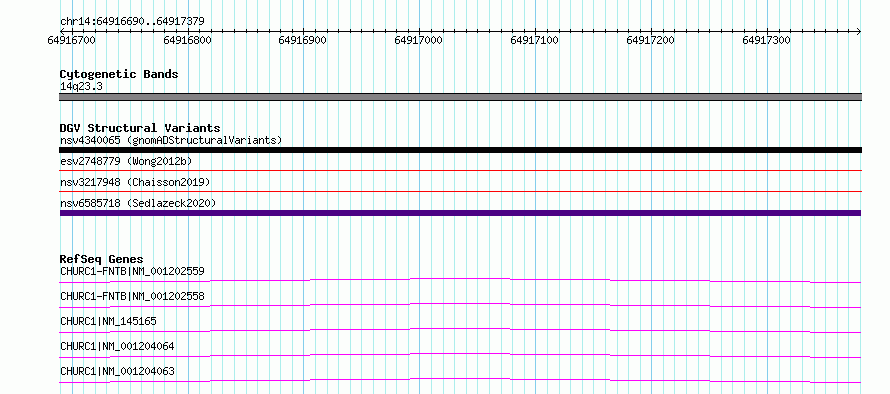Open transcript CHURC1|NM_001204064
This screenshot has width=890, height=394.
(x=117, y=346)
